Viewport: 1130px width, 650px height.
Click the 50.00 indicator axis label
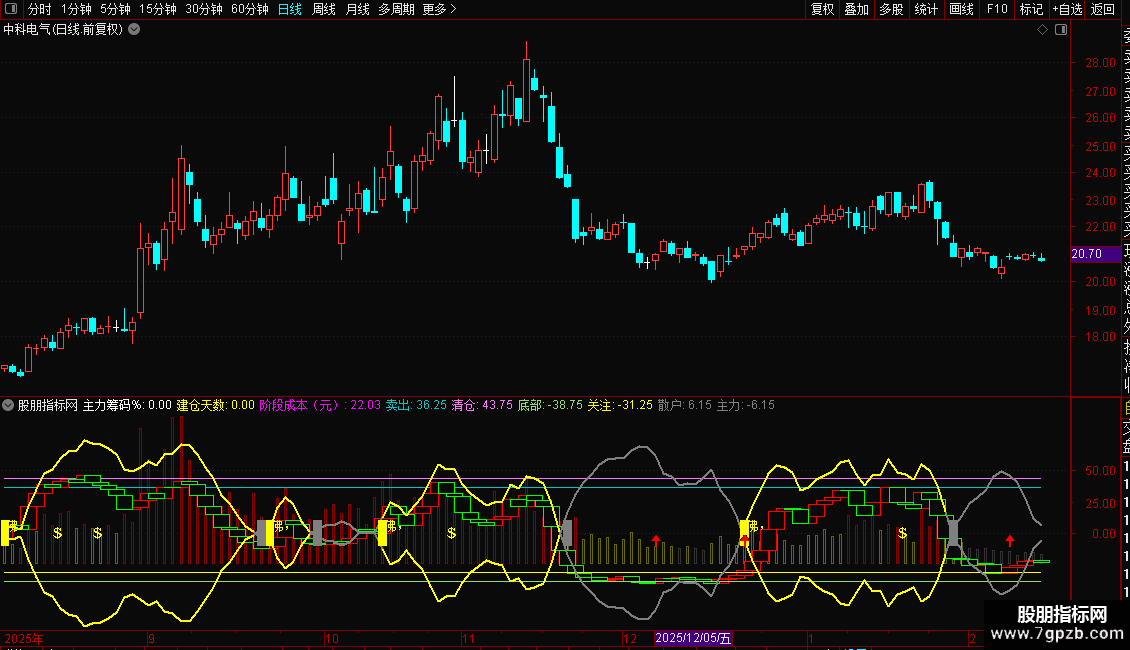[x=1100, y=471]
